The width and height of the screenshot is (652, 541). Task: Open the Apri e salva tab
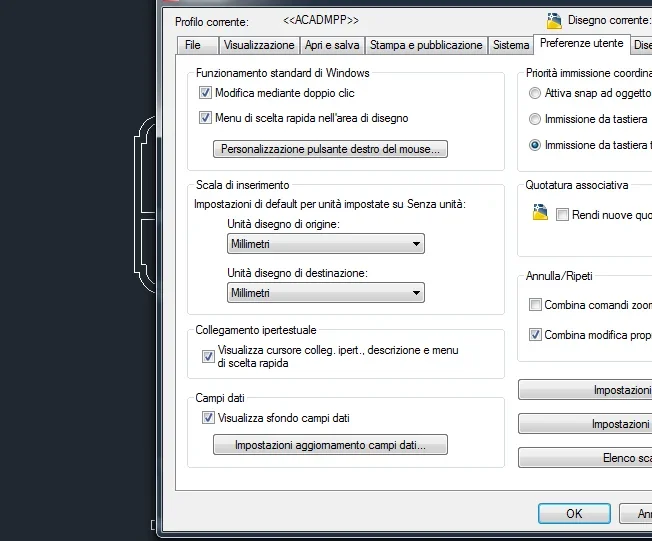pos(332,45)
